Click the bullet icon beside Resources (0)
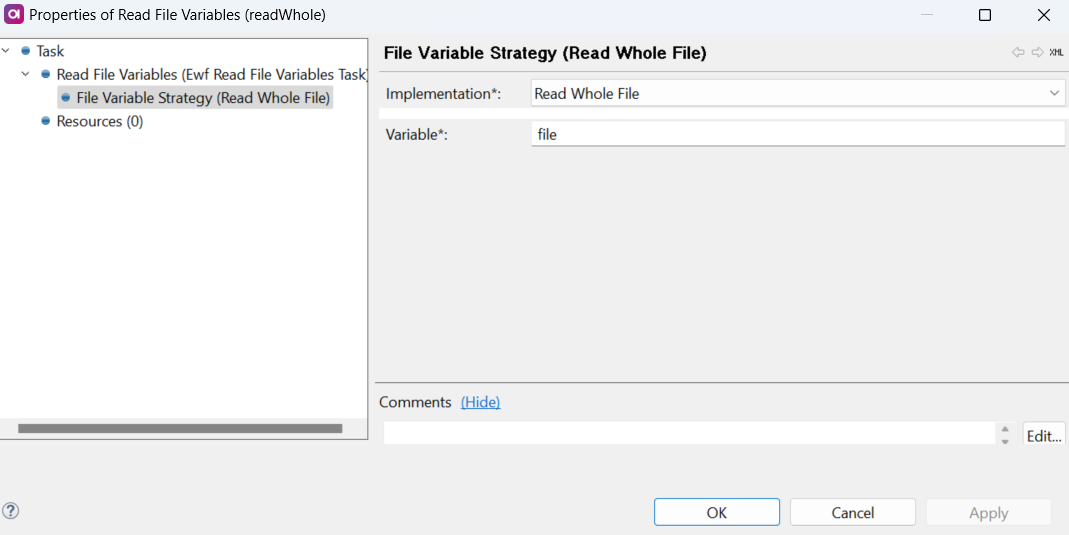The width and height of the screenshot is (1069, 535). point(46,121)
